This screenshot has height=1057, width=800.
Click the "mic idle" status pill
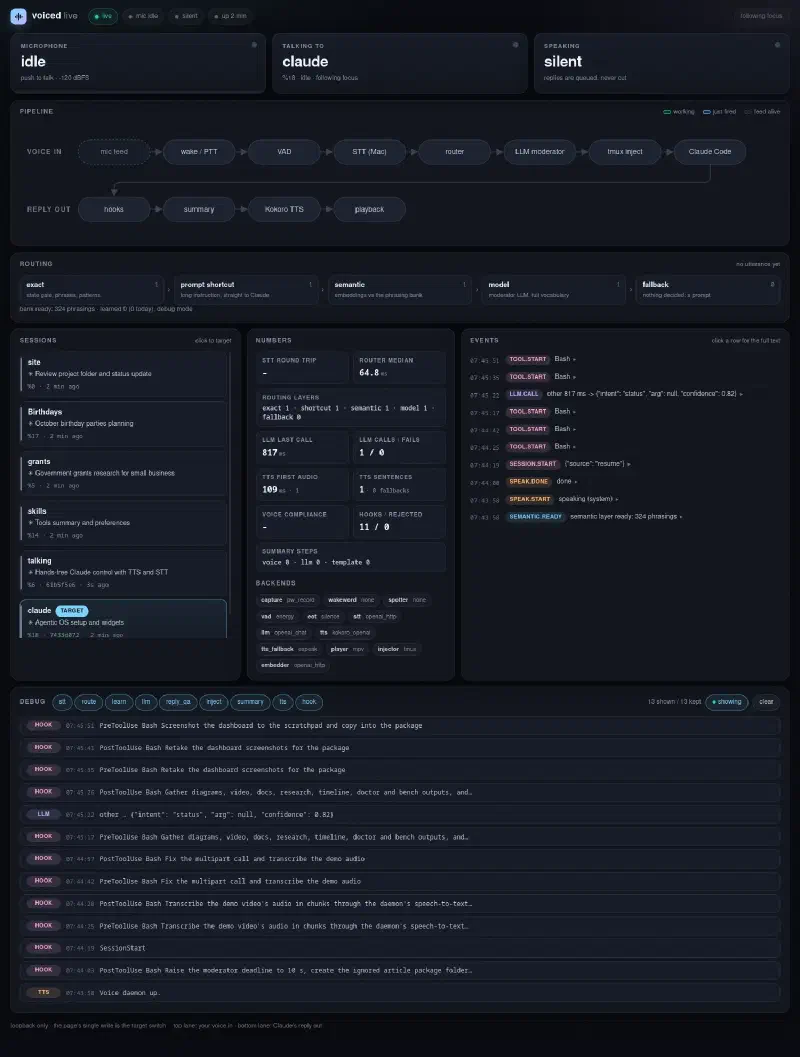pos(143,16)
